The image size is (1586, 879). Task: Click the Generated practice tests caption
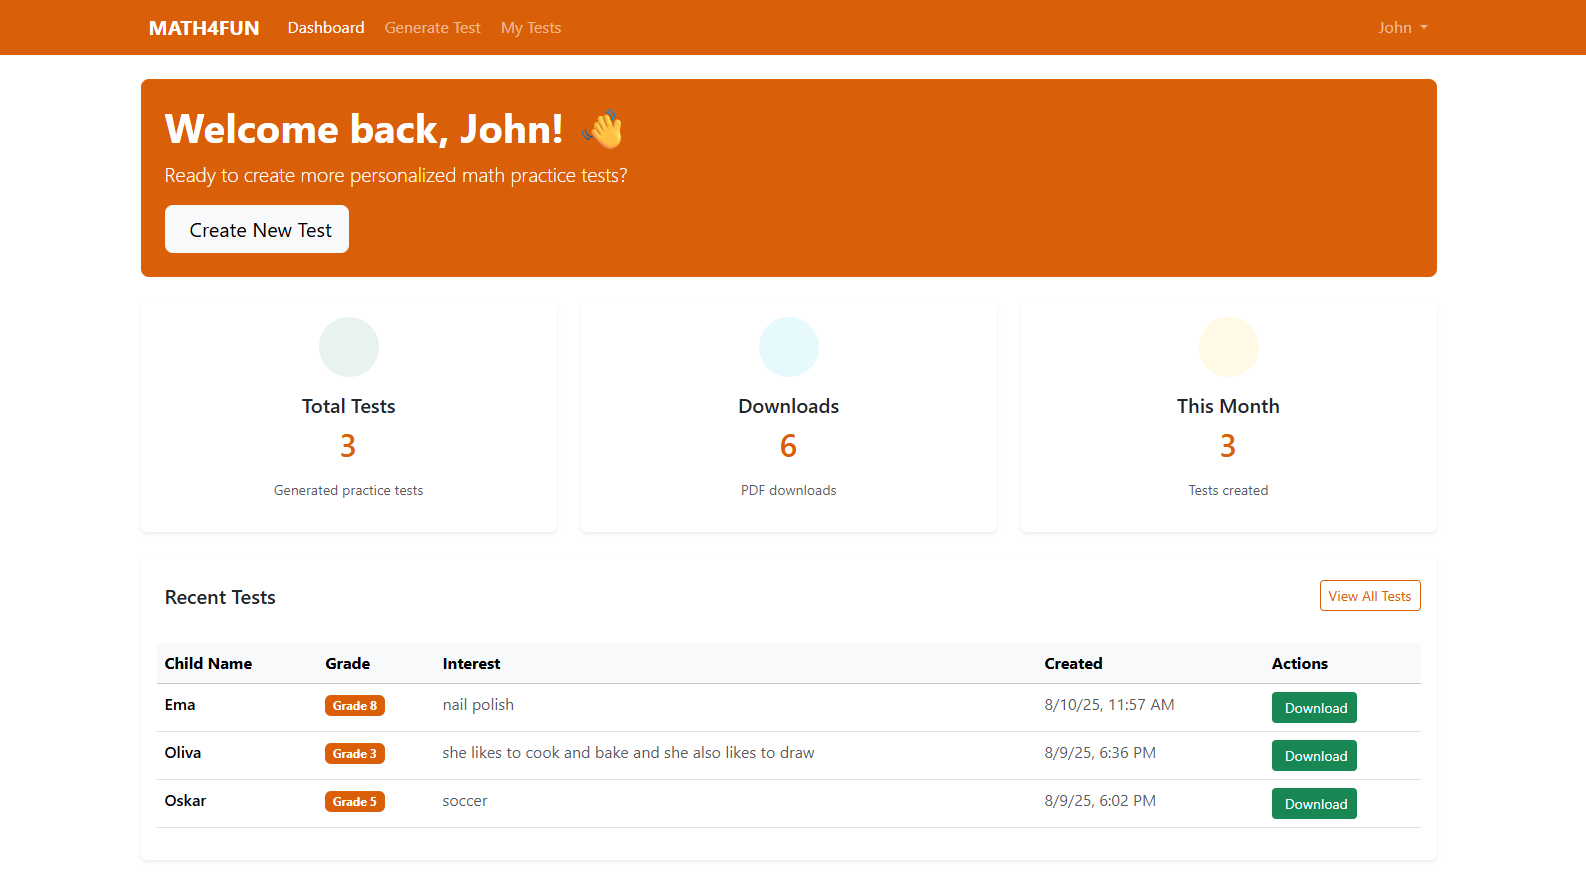(x=348, y=491)
